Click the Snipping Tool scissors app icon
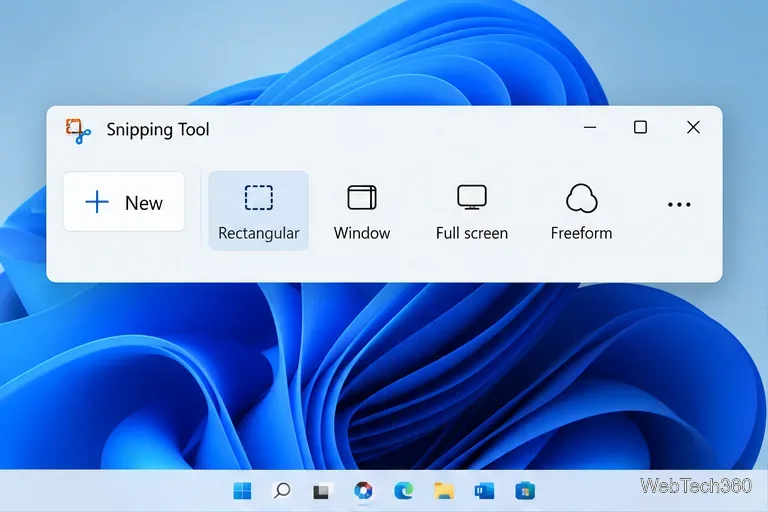The height and width of the screenshot is (512, 768). [78, 130]
